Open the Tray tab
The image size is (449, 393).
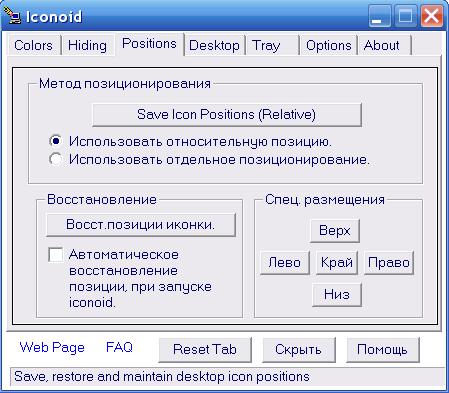pos(272,45)
